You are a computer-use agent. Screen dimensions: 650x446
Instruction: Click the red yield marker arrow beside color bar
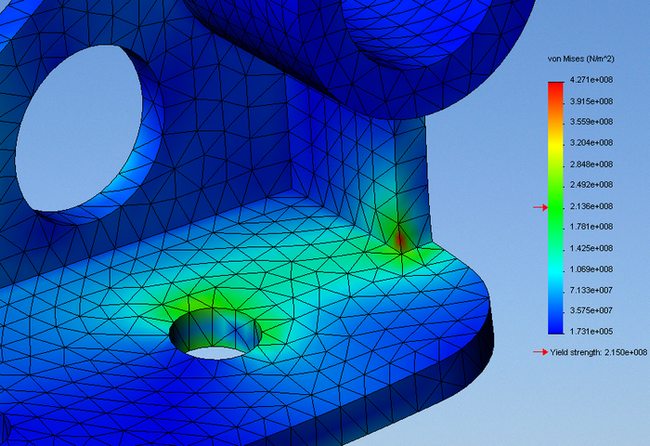541,207
